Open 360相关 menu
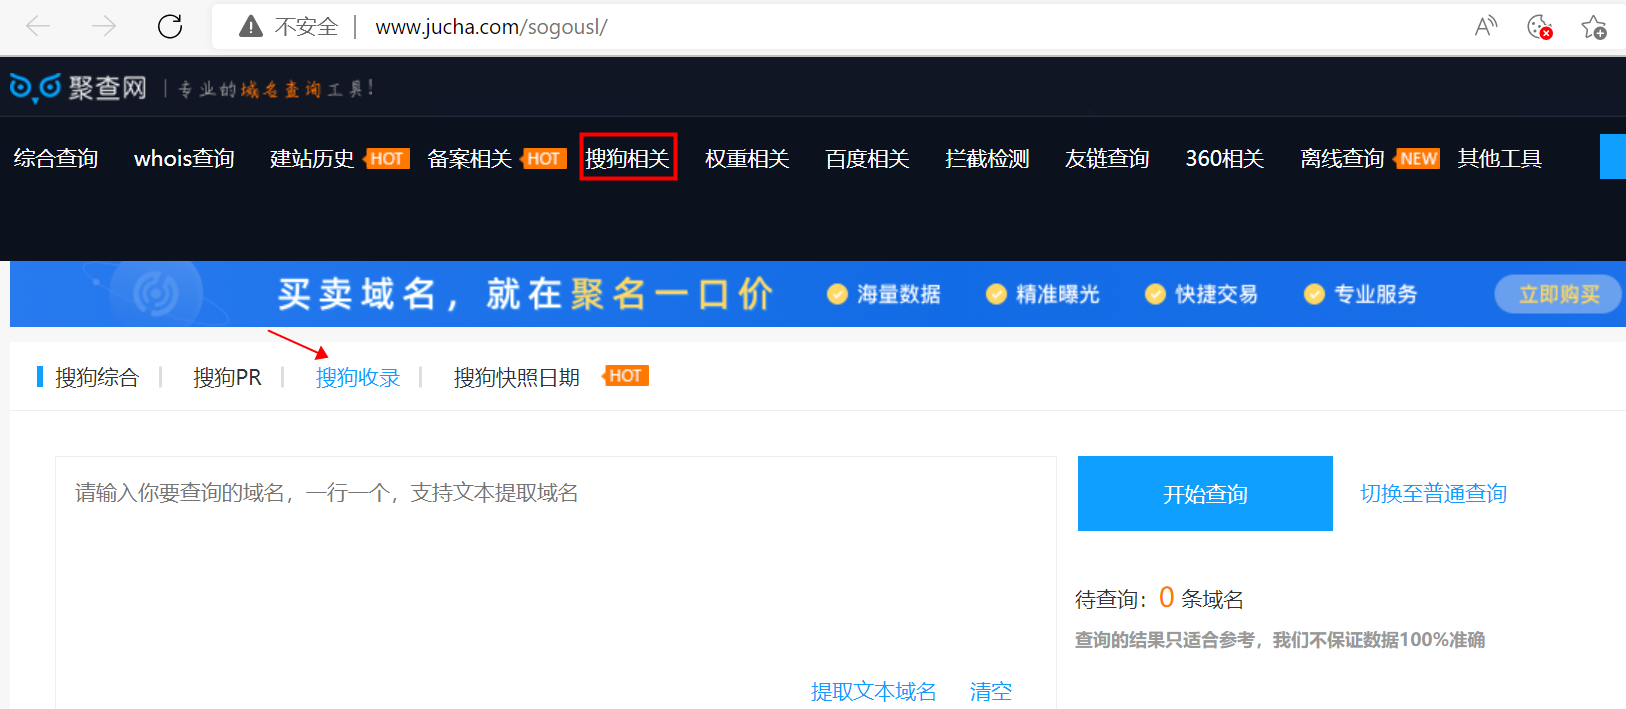 click(x=1225, y=158)
